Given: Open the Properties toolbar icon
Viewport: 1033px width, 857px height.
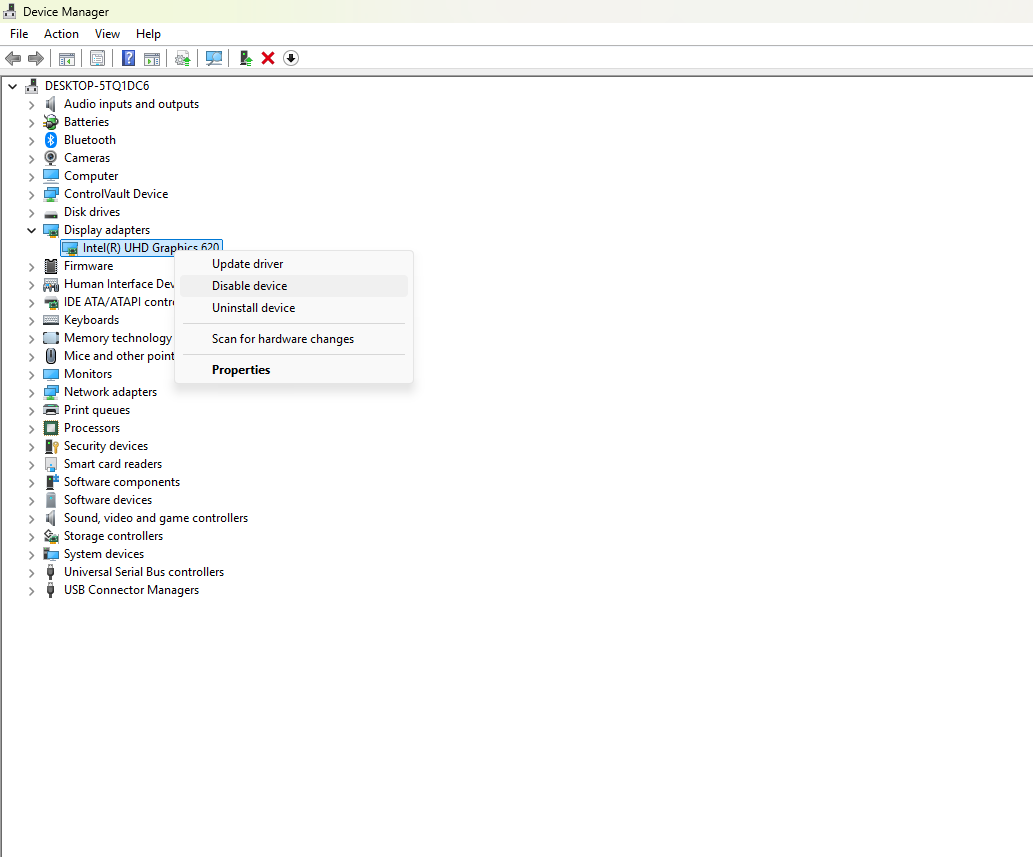Looking at the screenshot, I should pos(98,59).
